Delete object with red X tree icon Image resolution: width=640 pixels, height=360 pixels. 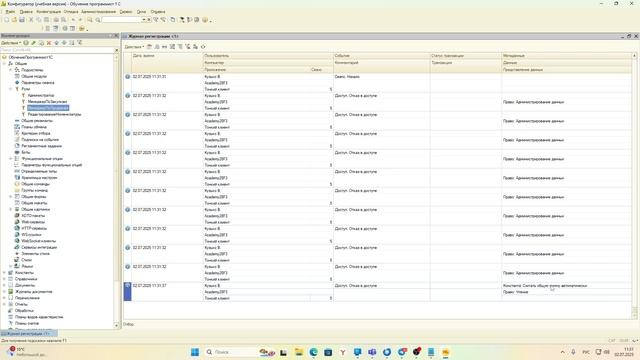pyautogui.click(x=49, y=43)
